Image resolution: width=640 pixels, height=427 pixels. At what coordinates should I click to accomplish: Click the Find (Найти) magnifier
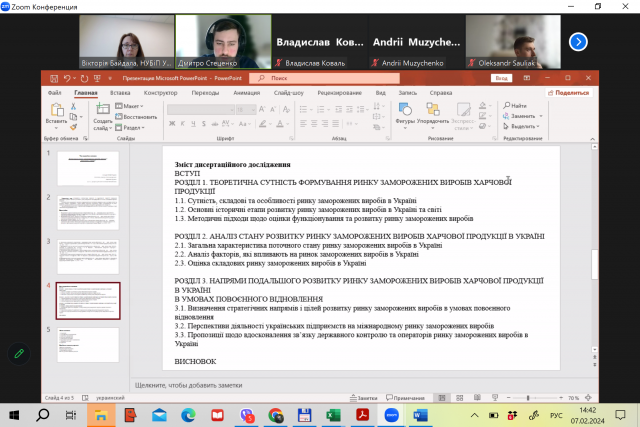(x=515, y=106)
